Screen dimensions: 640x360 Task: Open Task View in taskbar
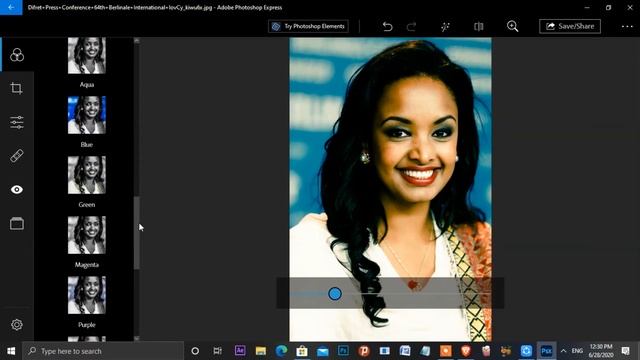[218, 351]
